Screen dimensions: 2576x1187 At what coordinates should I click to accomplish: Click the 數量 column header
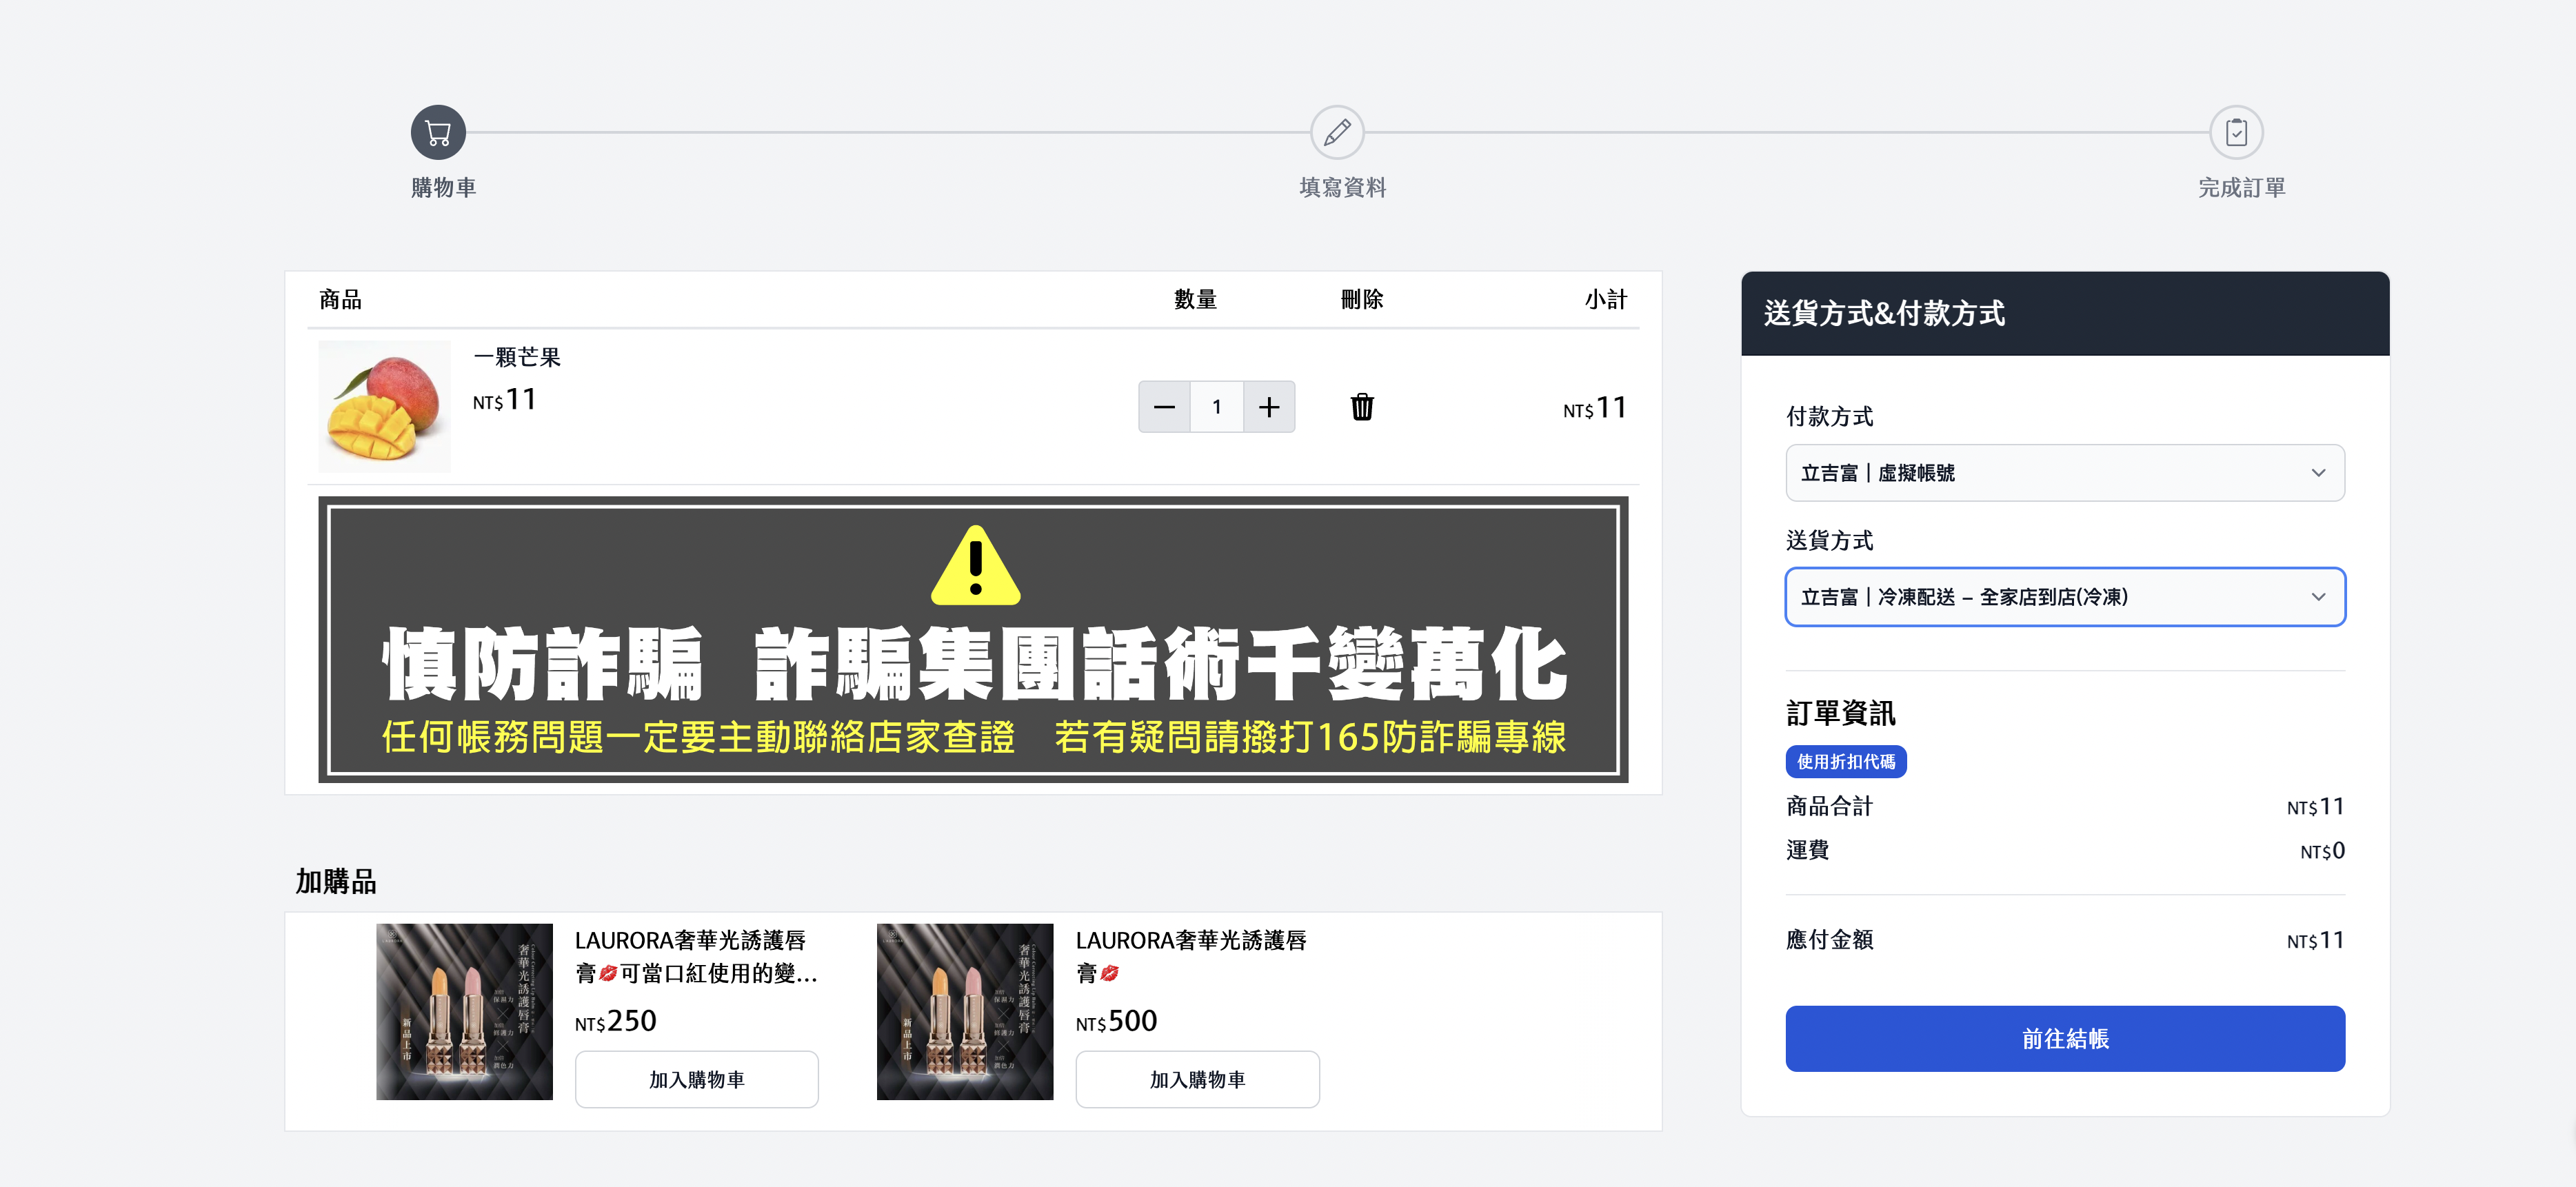1195,299
